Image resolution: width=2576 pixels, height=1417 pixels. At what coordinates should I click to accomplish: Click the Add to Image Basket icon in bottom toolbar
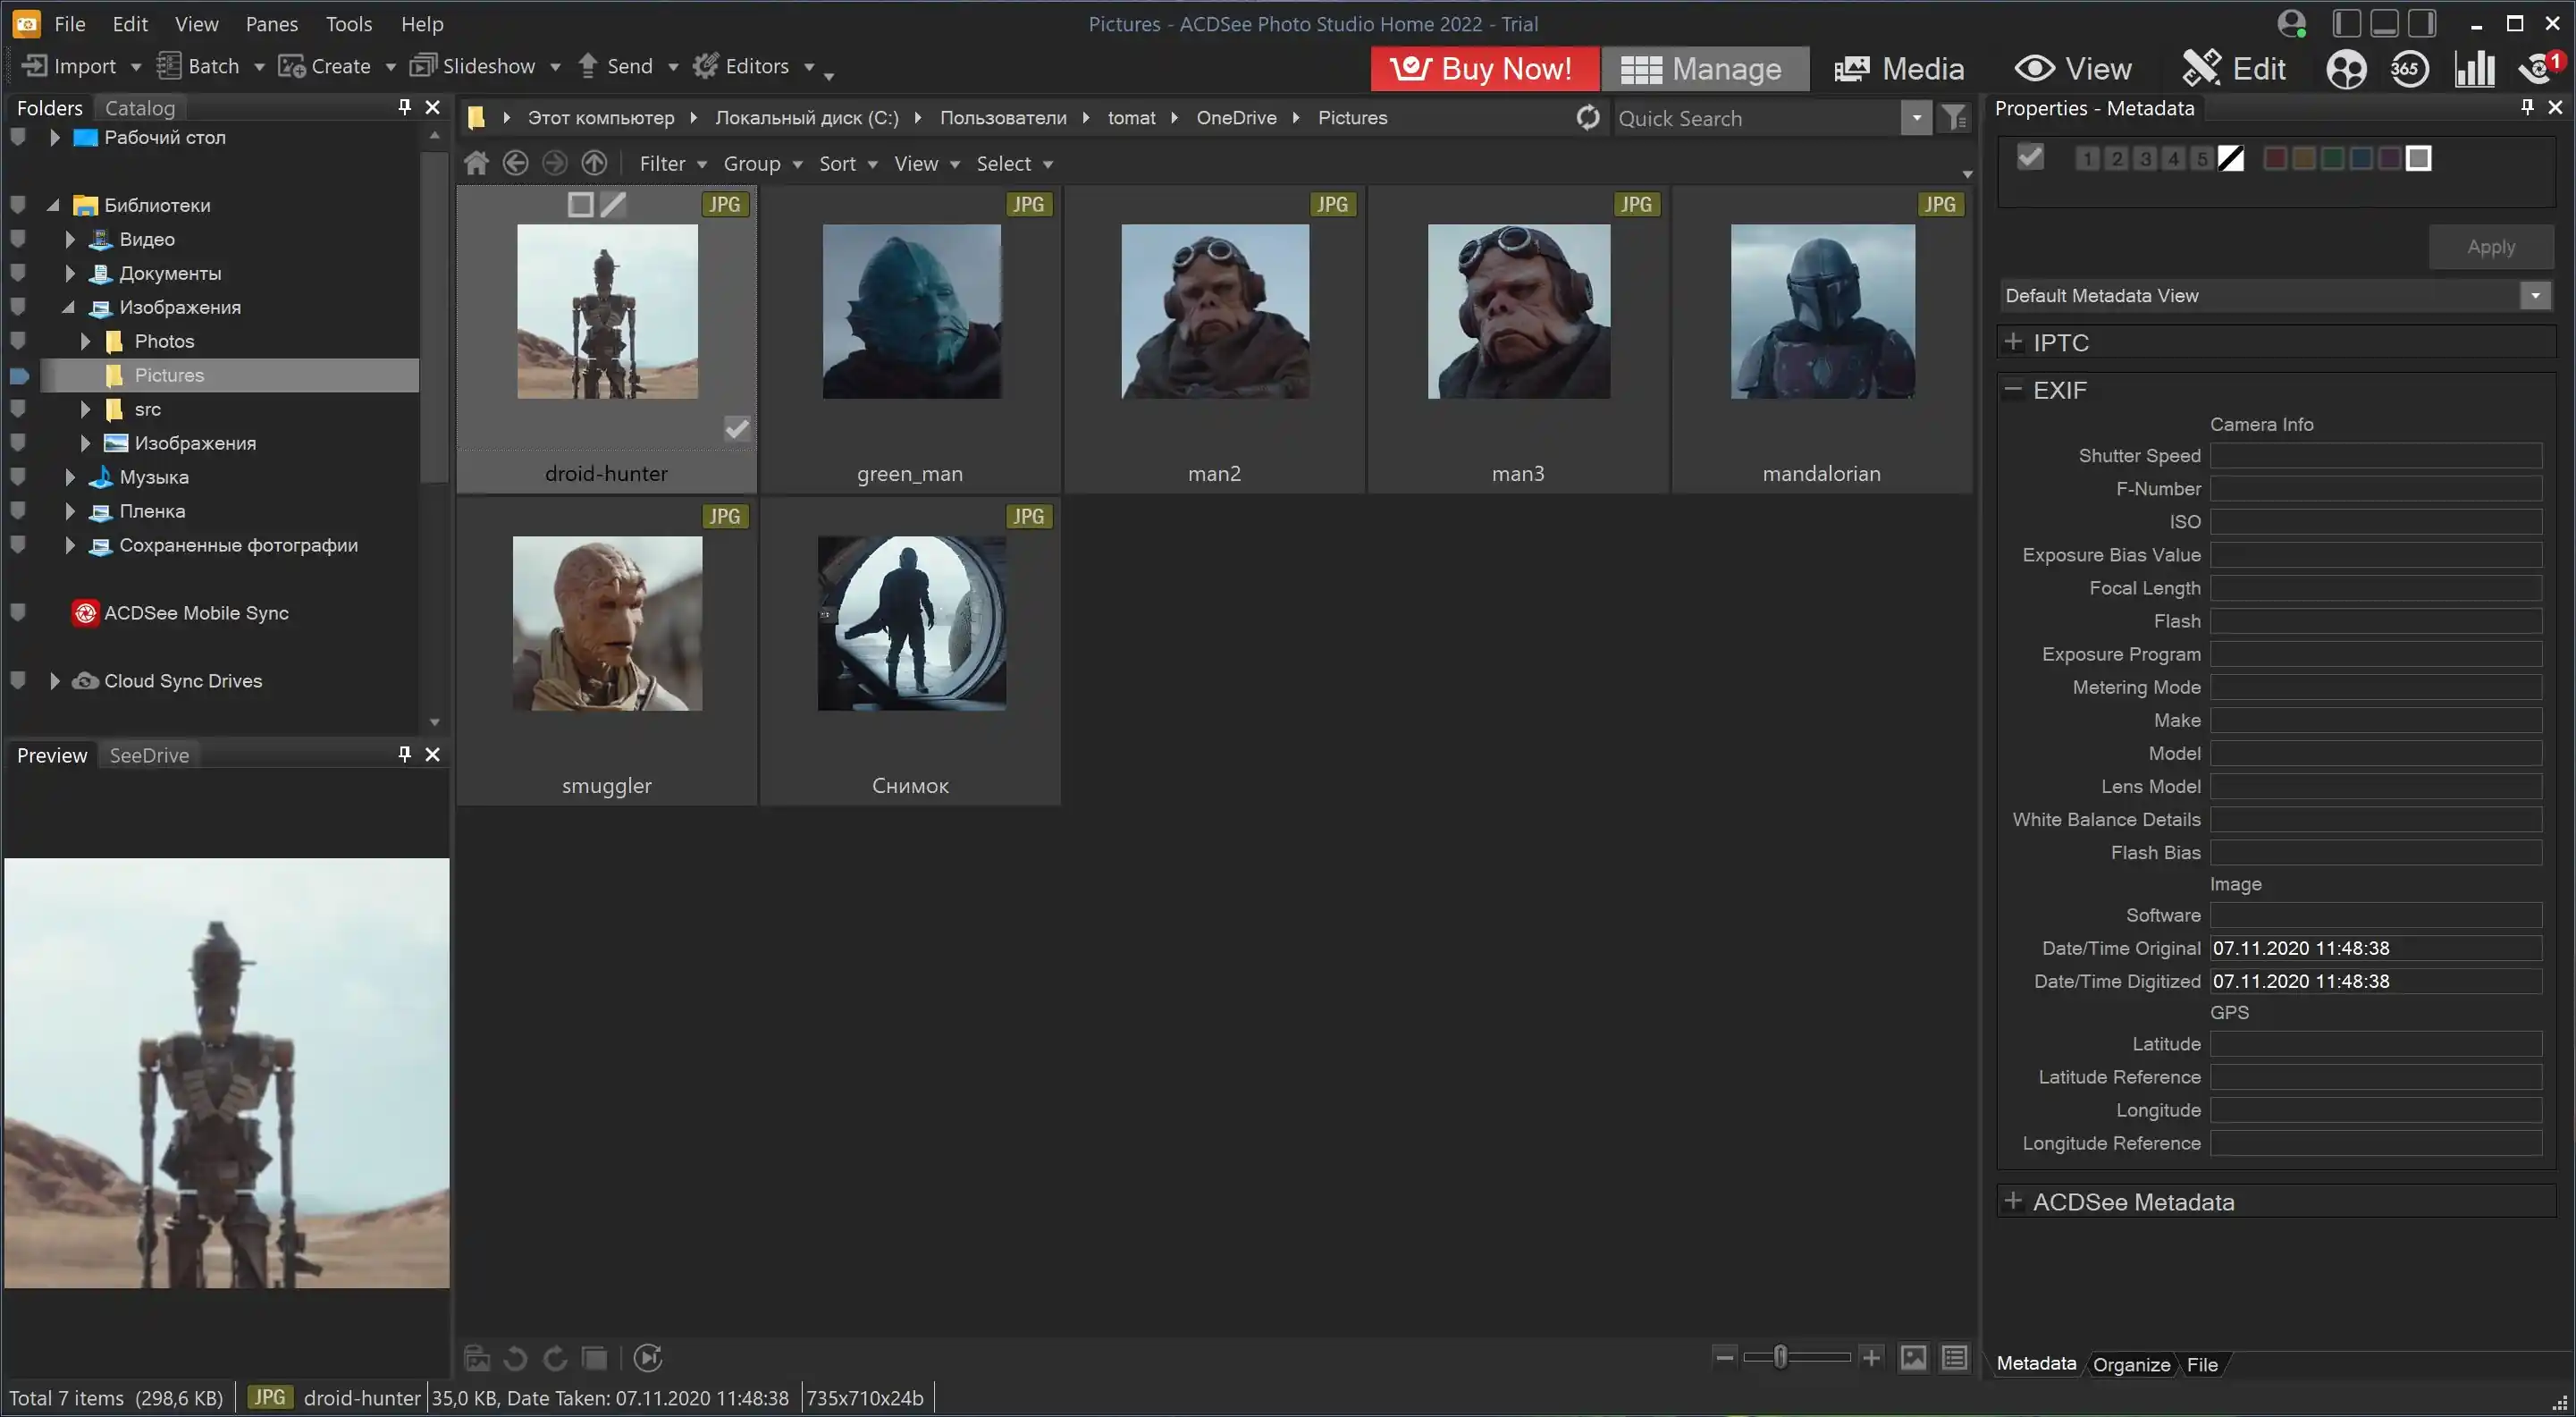477,1358
